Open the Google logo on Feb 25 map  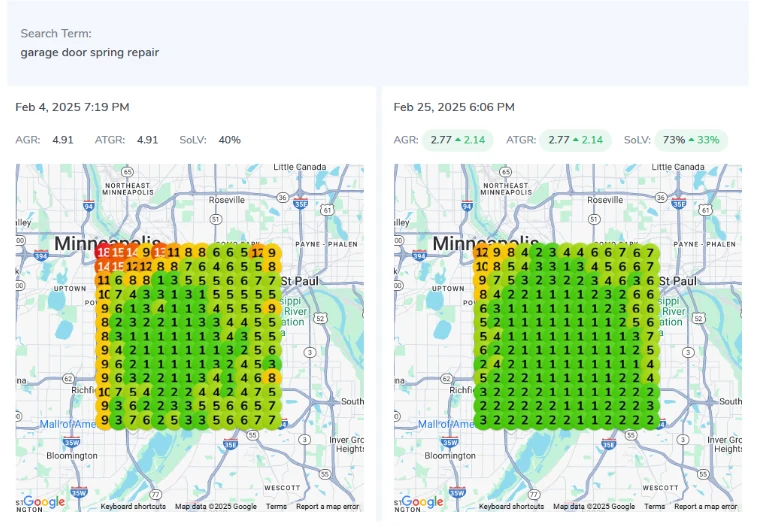(x=422, y=502)
